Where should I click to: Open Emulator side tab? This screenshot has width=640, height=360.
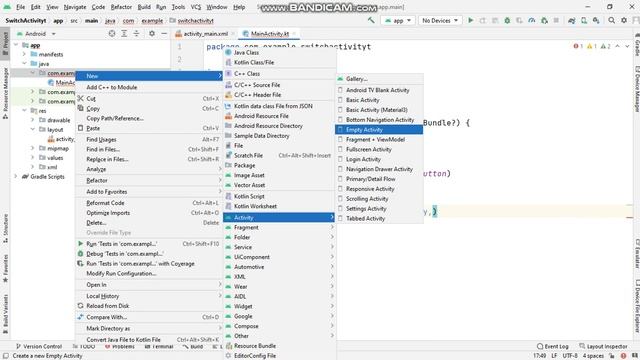(636, 253)
